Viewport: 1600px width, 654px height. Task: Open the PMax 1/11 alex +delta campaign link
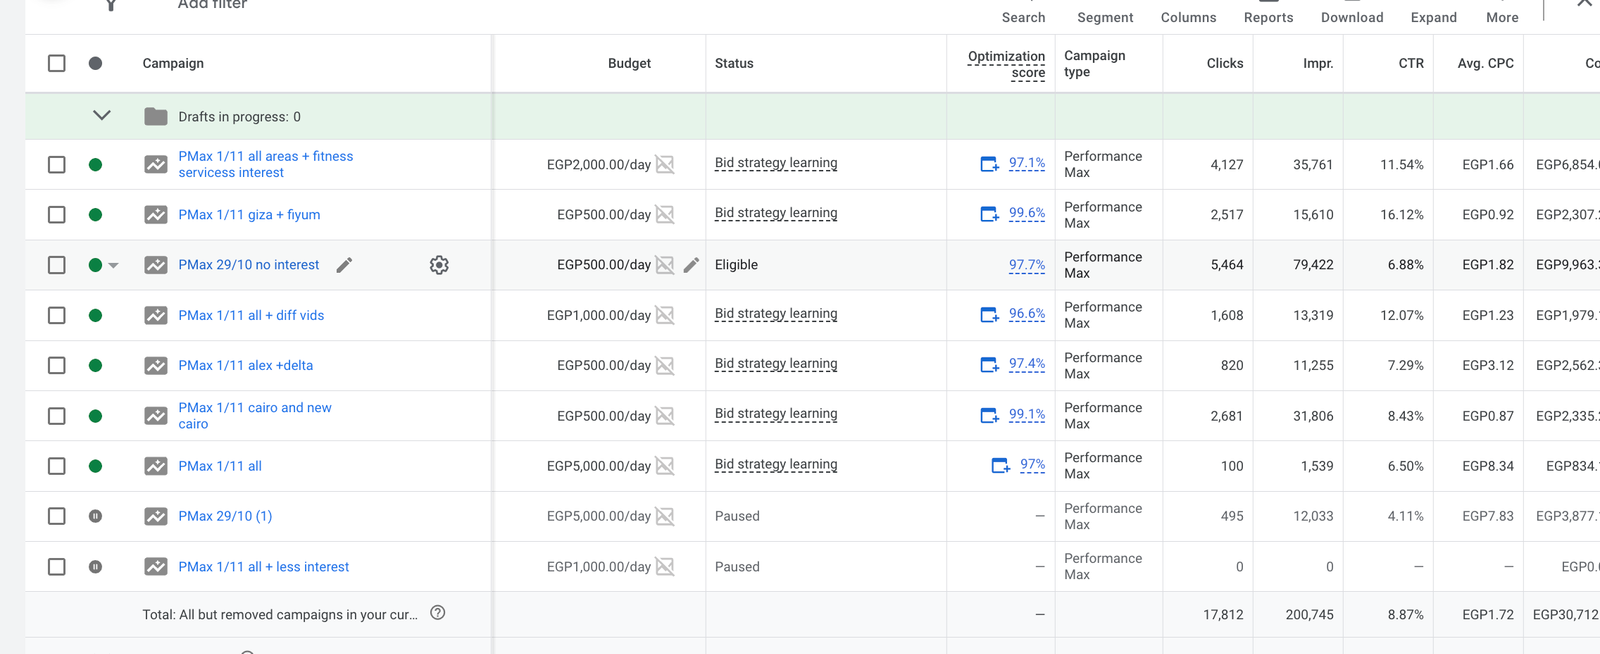click(x=245, y=366)
